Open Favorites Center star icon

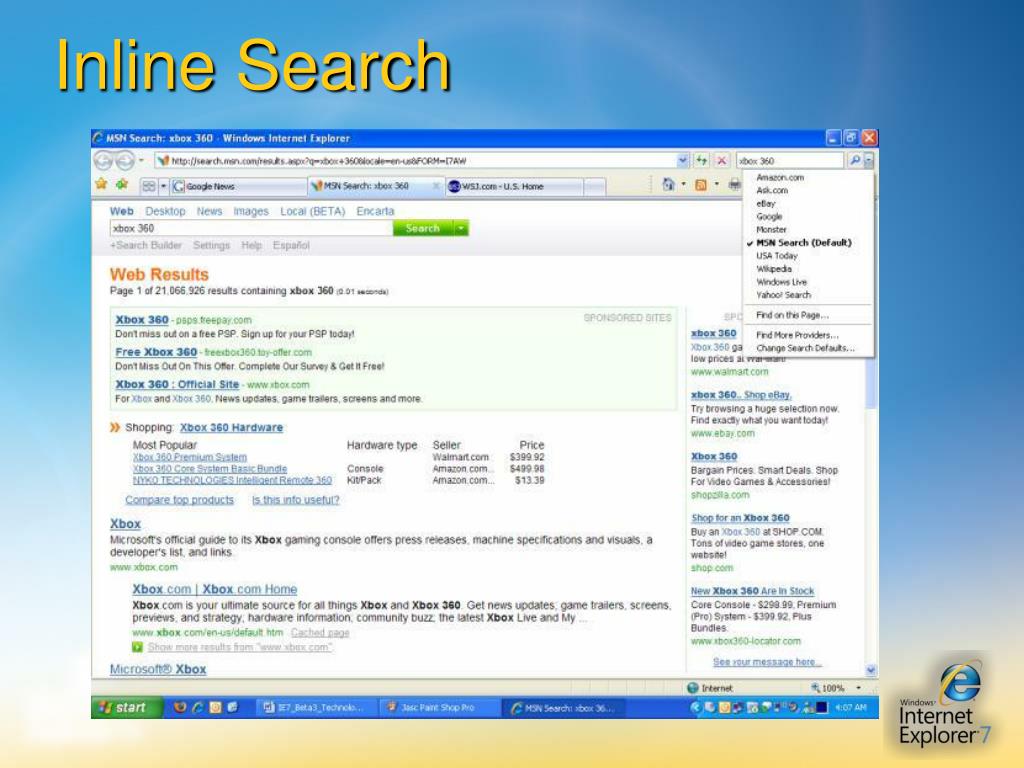coord(101,185)
